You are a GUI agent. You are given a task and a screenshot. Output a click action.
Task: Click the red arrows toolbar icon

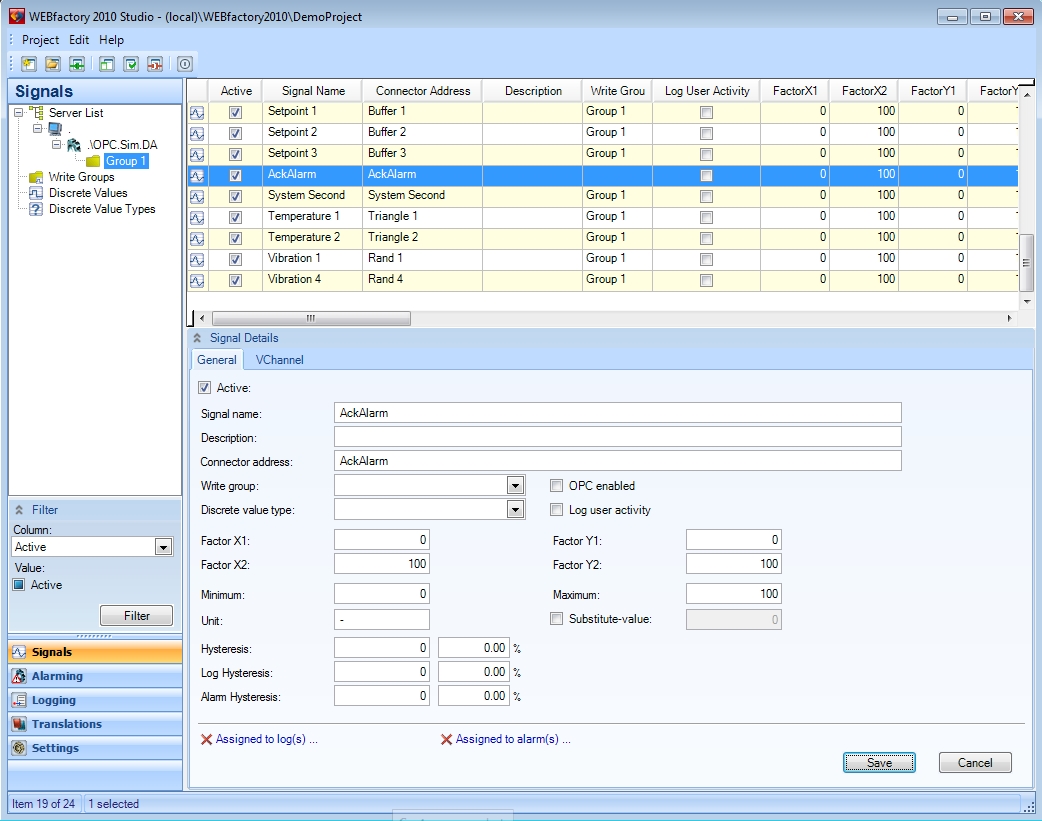(155, 64)
